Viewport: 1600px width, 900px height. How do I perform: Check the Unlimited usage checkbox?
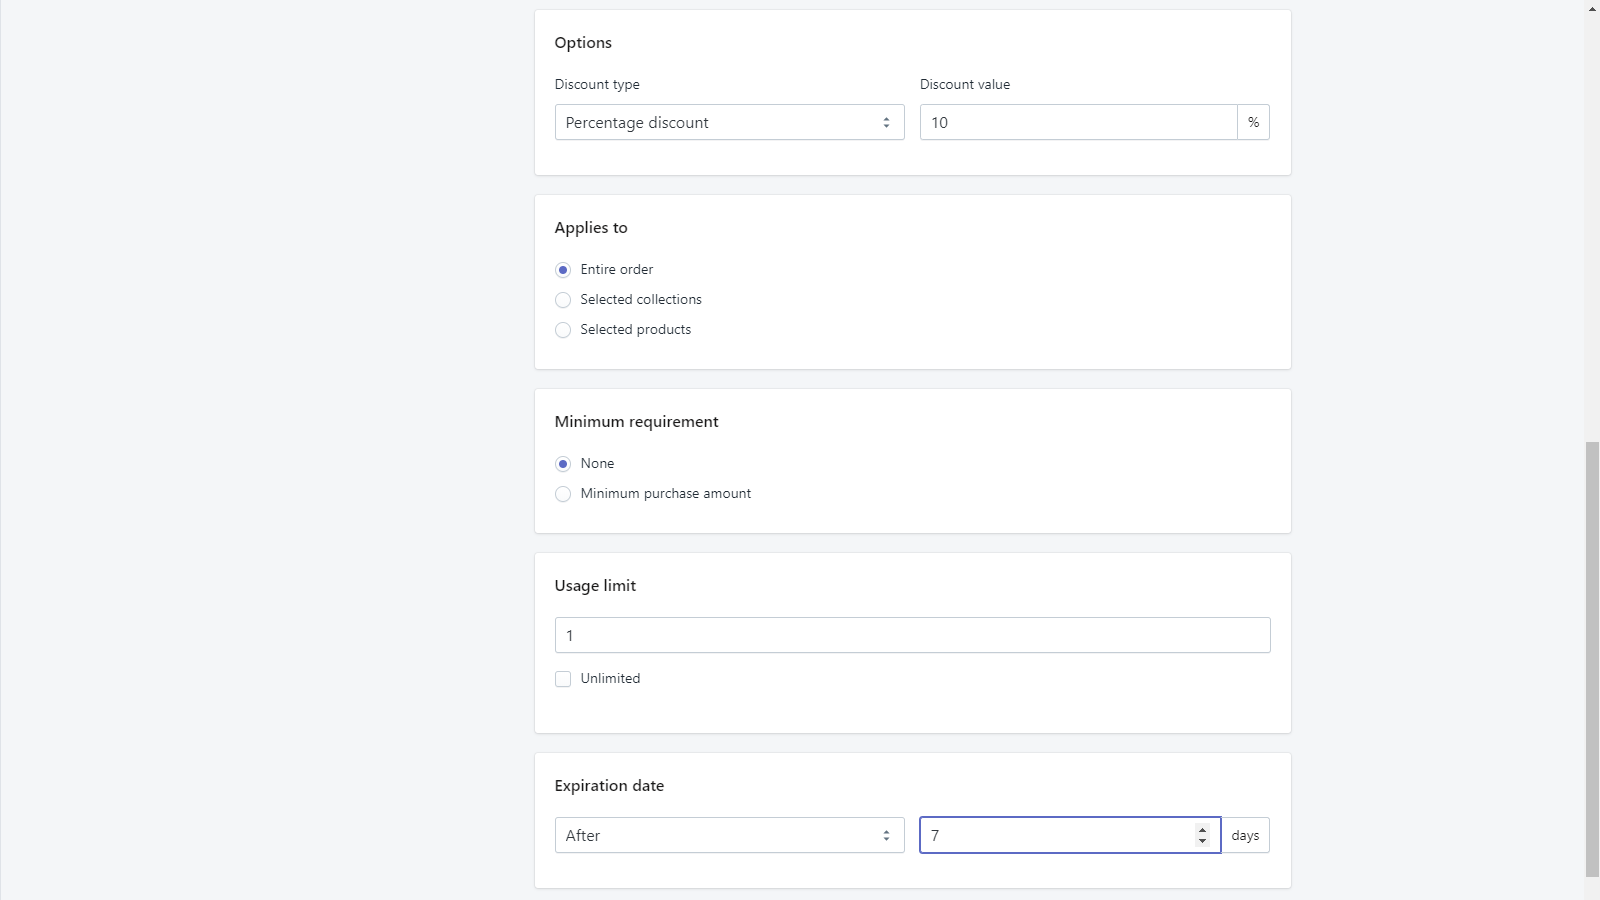tap(563, 679)
